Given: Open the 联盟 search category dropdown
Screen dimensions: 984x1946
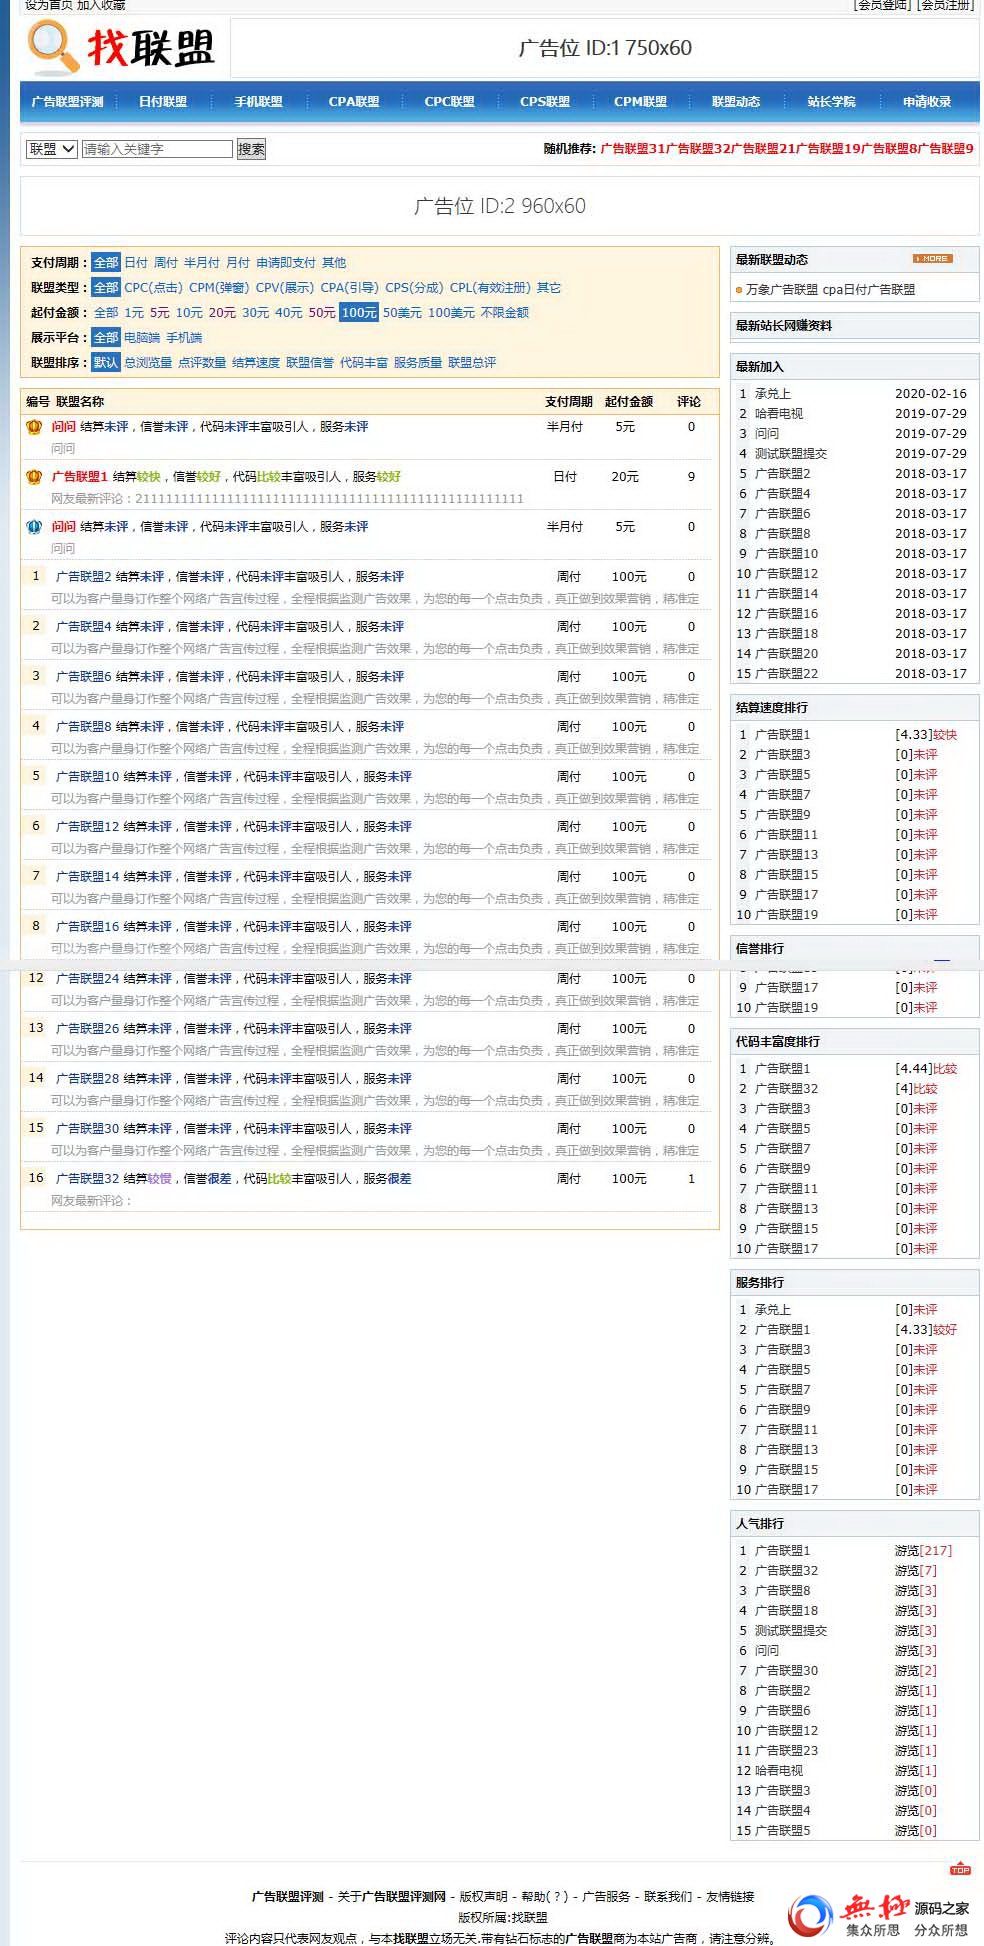Looking at the screenshot, I should (x=51, y=149).
